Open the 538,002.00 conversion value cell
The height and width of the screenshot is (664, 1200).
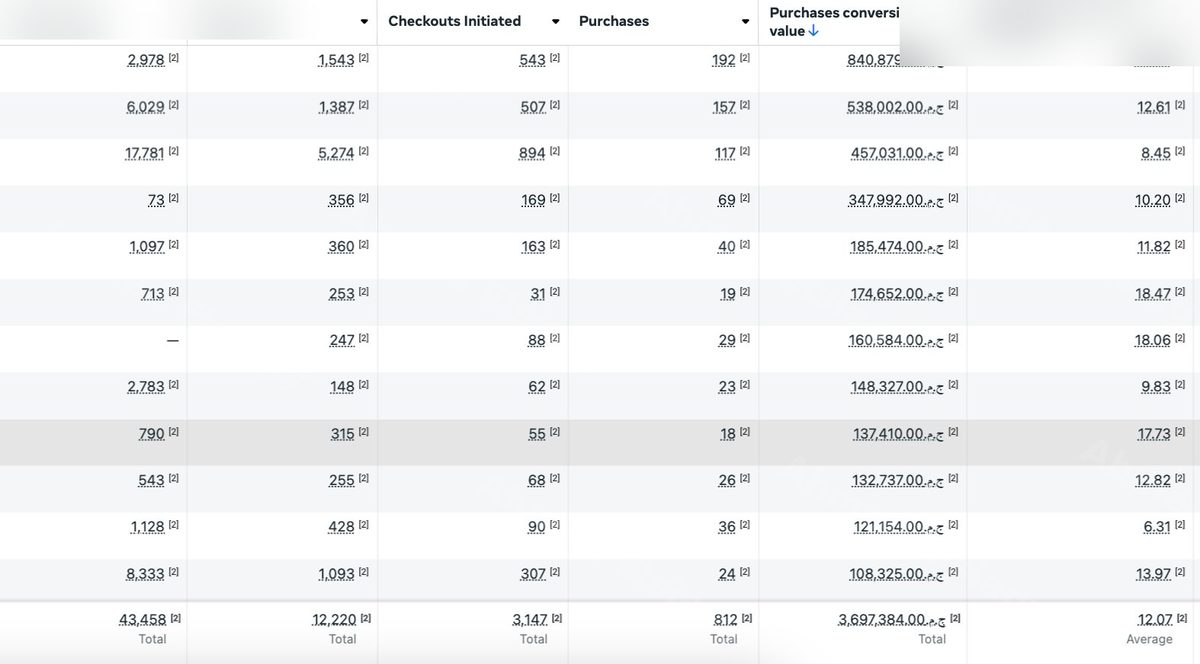(x=895, y=107)
